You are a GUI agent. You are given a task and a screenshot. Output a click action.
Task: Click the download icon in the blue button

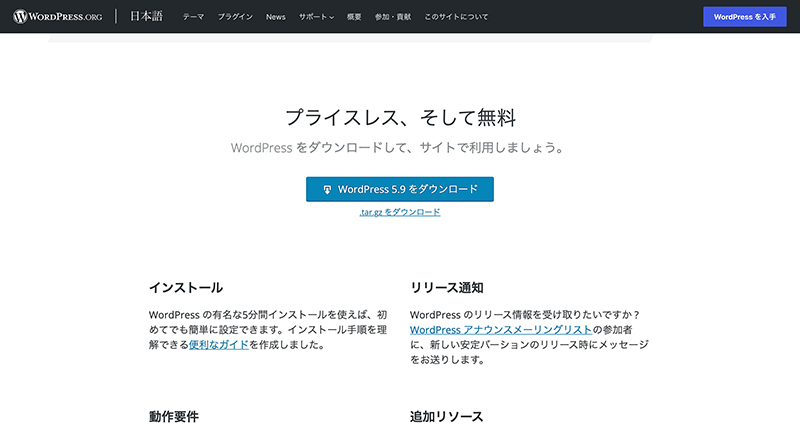pyautogui.click(x=327, y=189)
